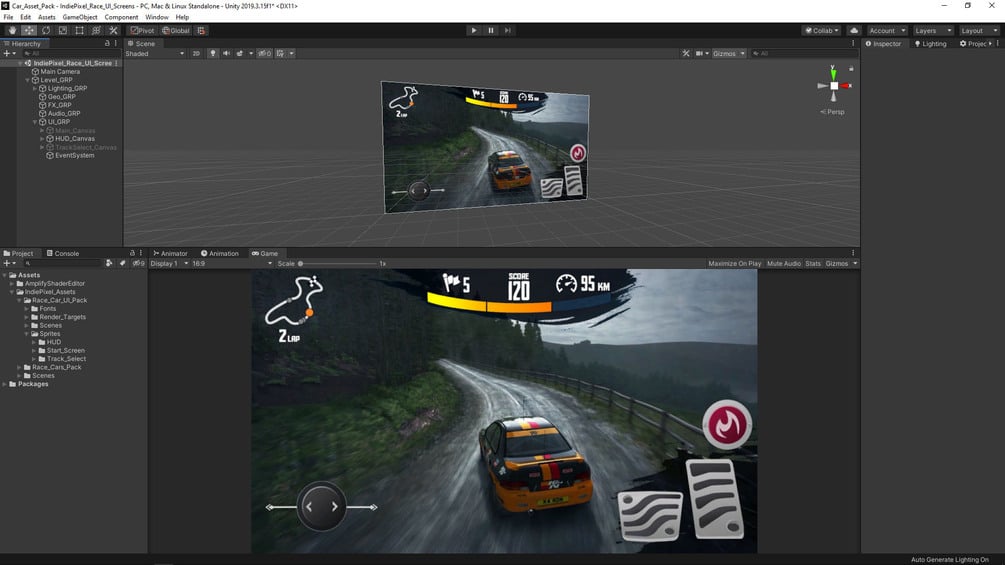
Task: Toggle hidden objects visibility in Scene toolbar
Action: (264, 54)
